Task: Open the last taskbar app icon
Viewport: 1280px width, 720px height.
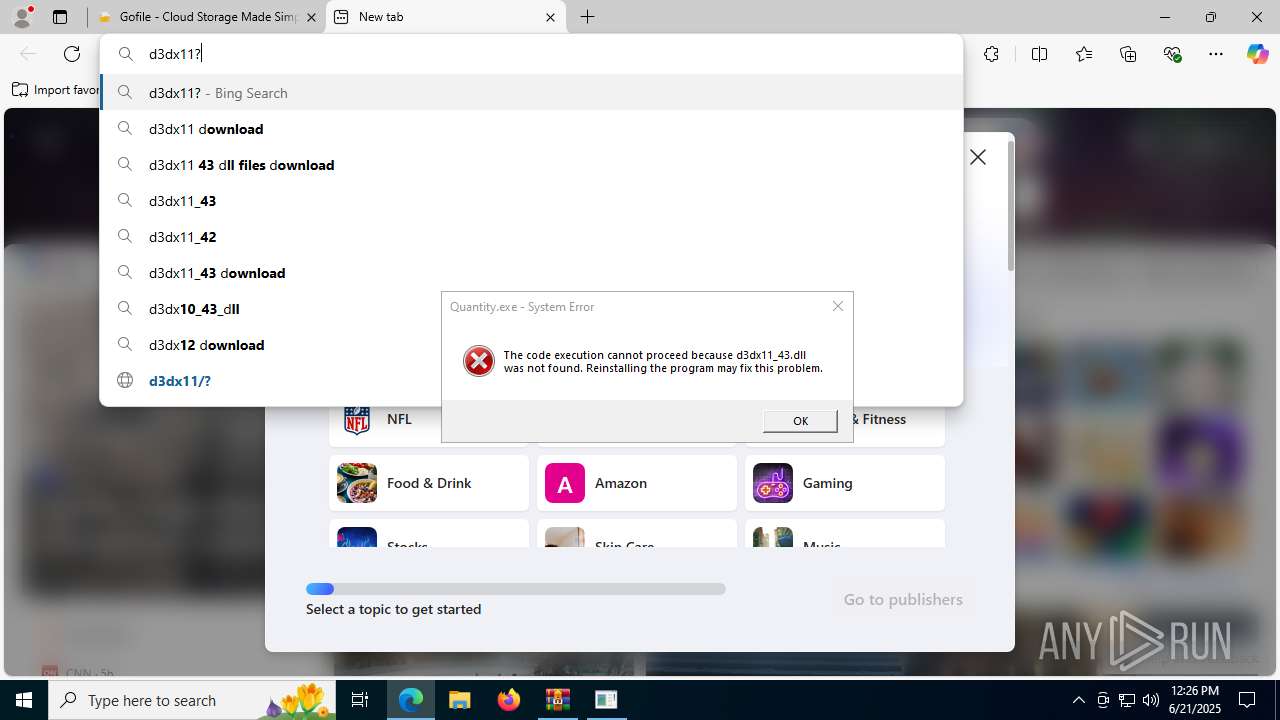Action: pyautogui.click(x=606, y=700)
